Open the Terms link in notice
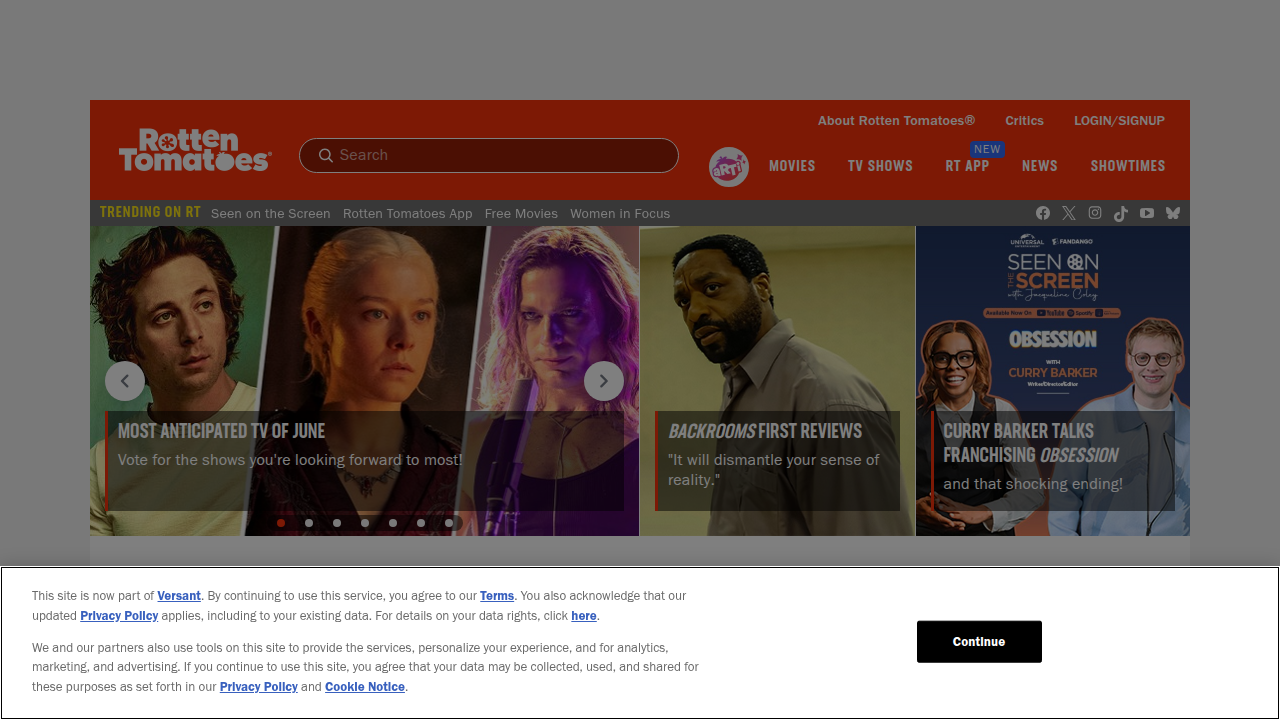 click(497, 596)
